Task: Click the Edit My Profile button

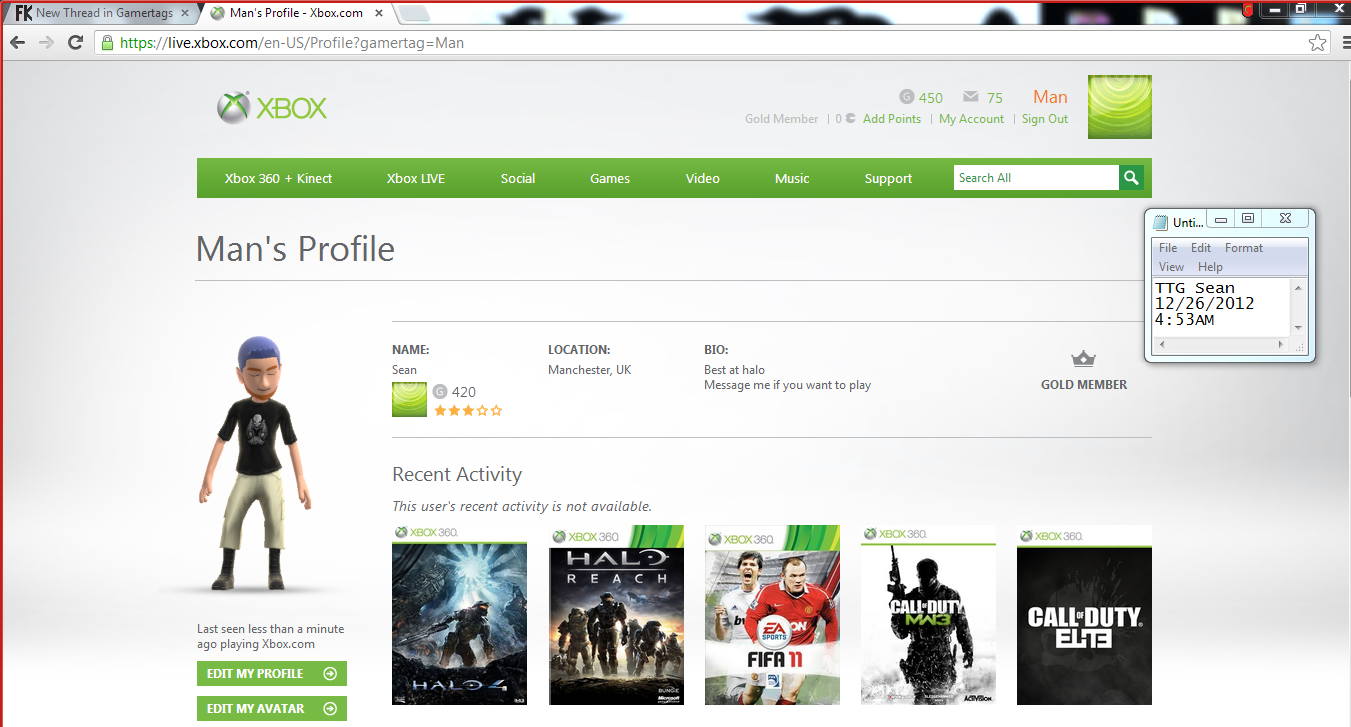Action: (x=272, y=674)
